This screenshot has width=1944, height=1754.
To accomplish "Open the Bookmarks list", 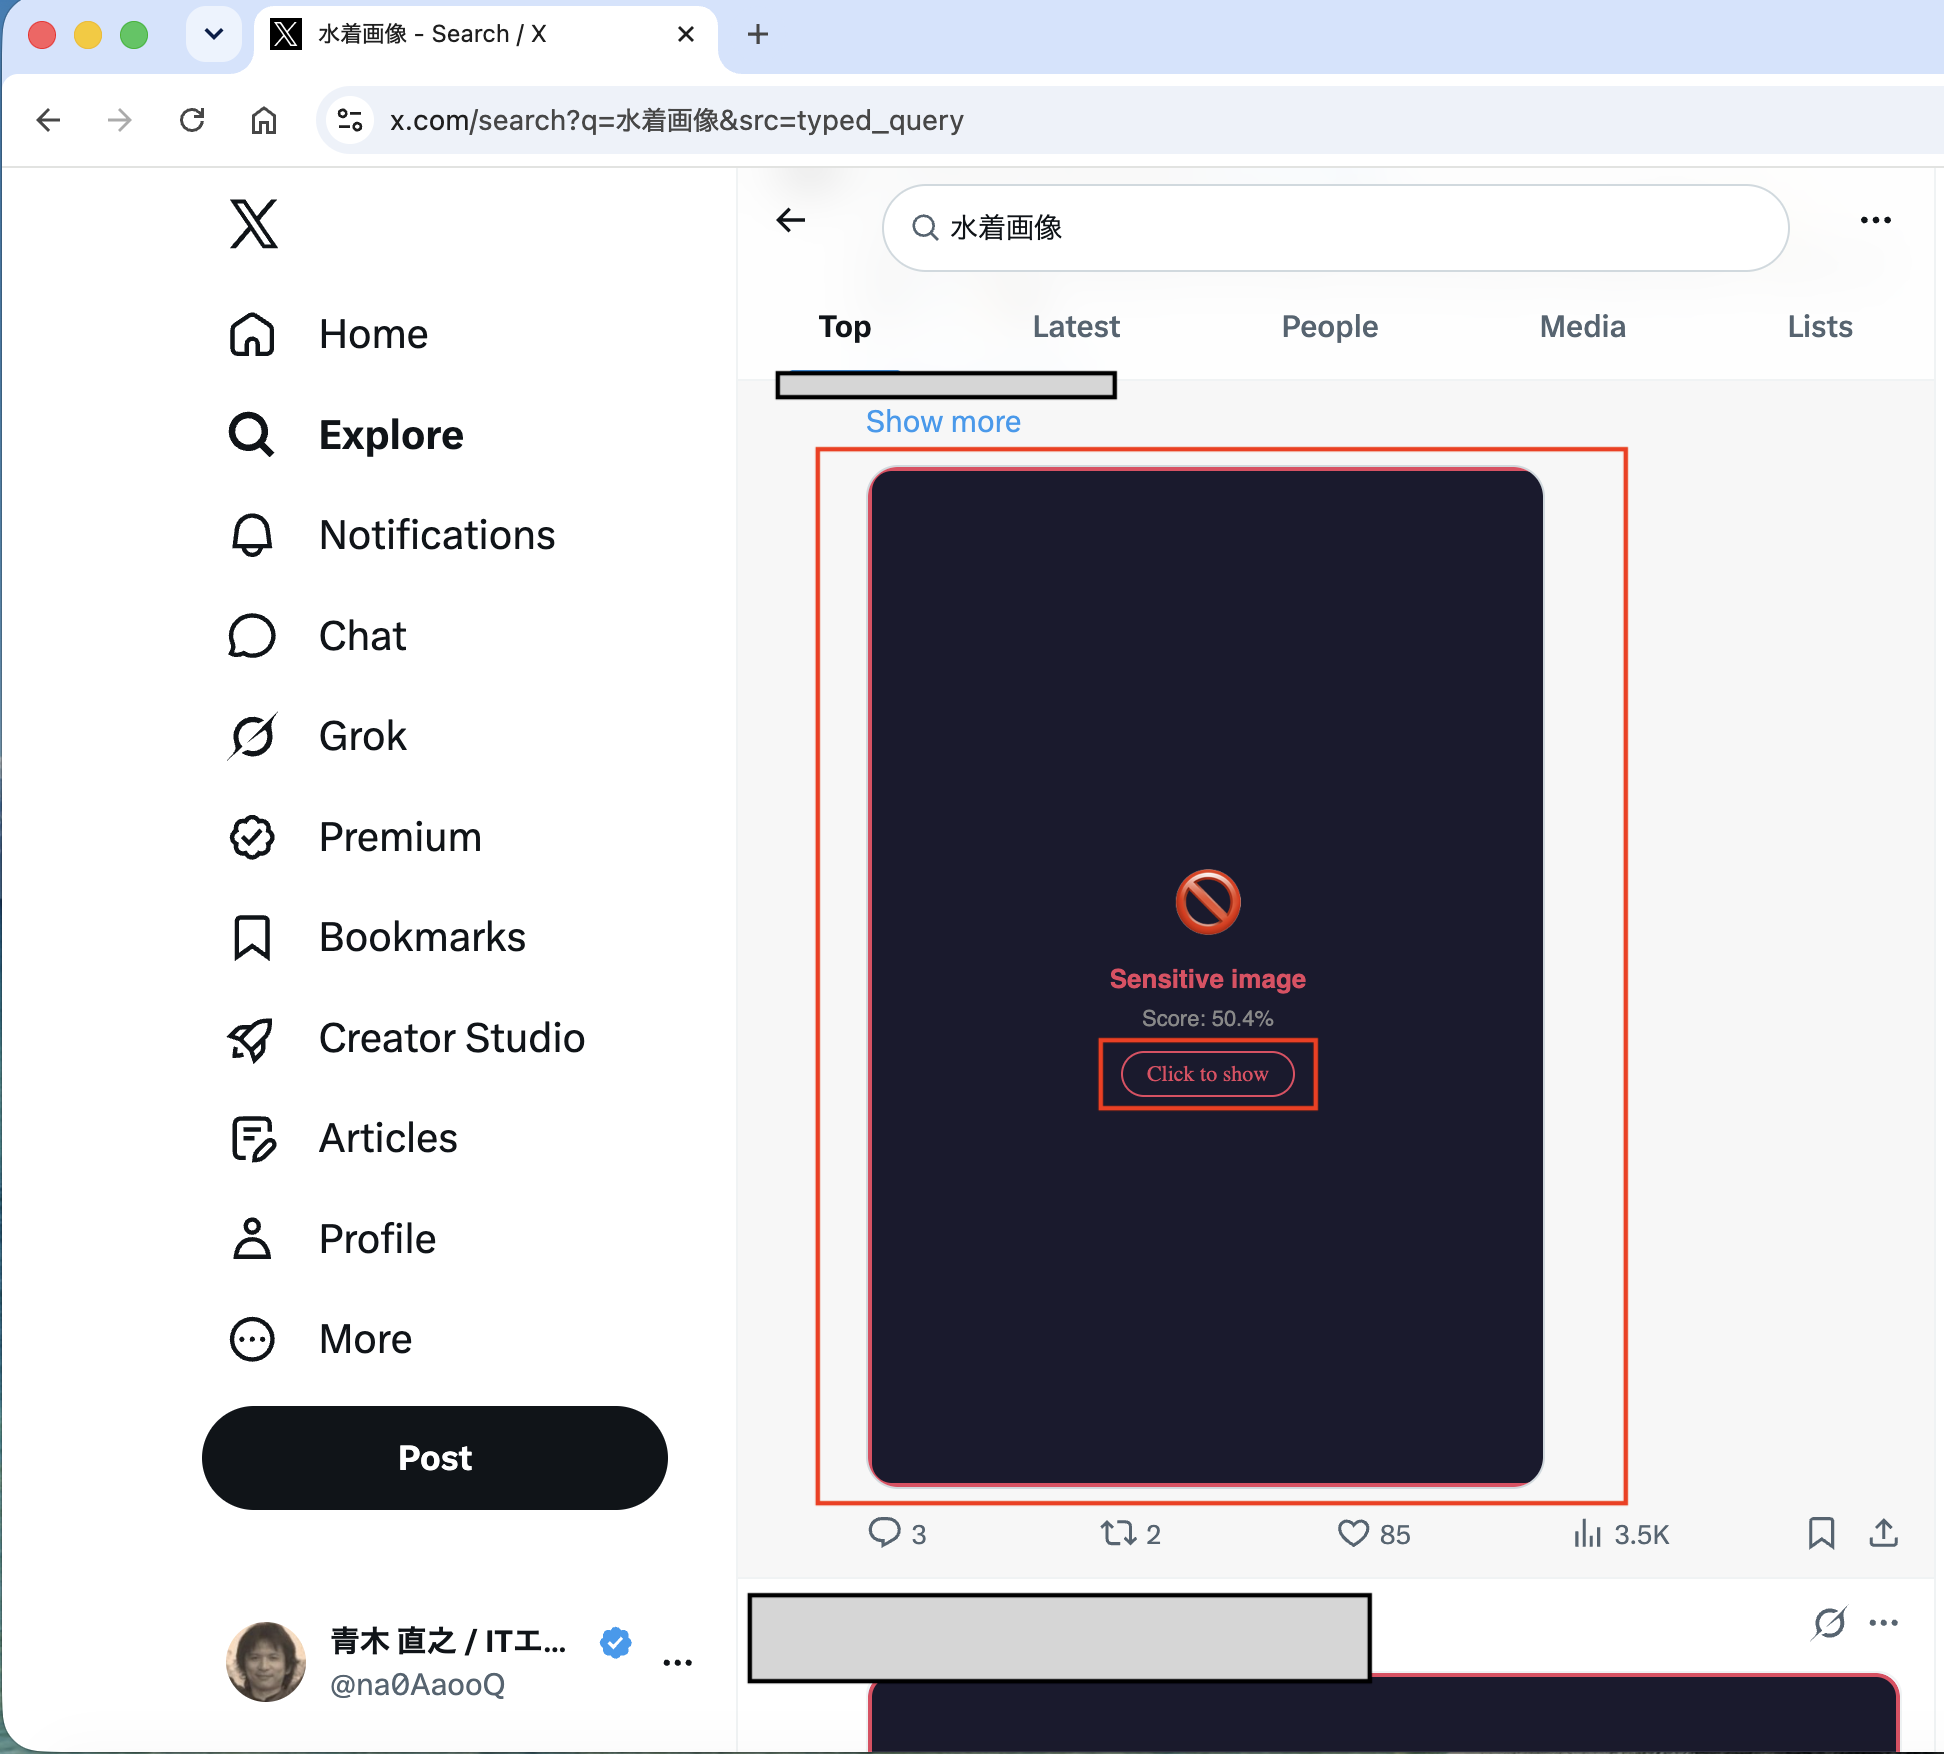I will tap(377, 937).
